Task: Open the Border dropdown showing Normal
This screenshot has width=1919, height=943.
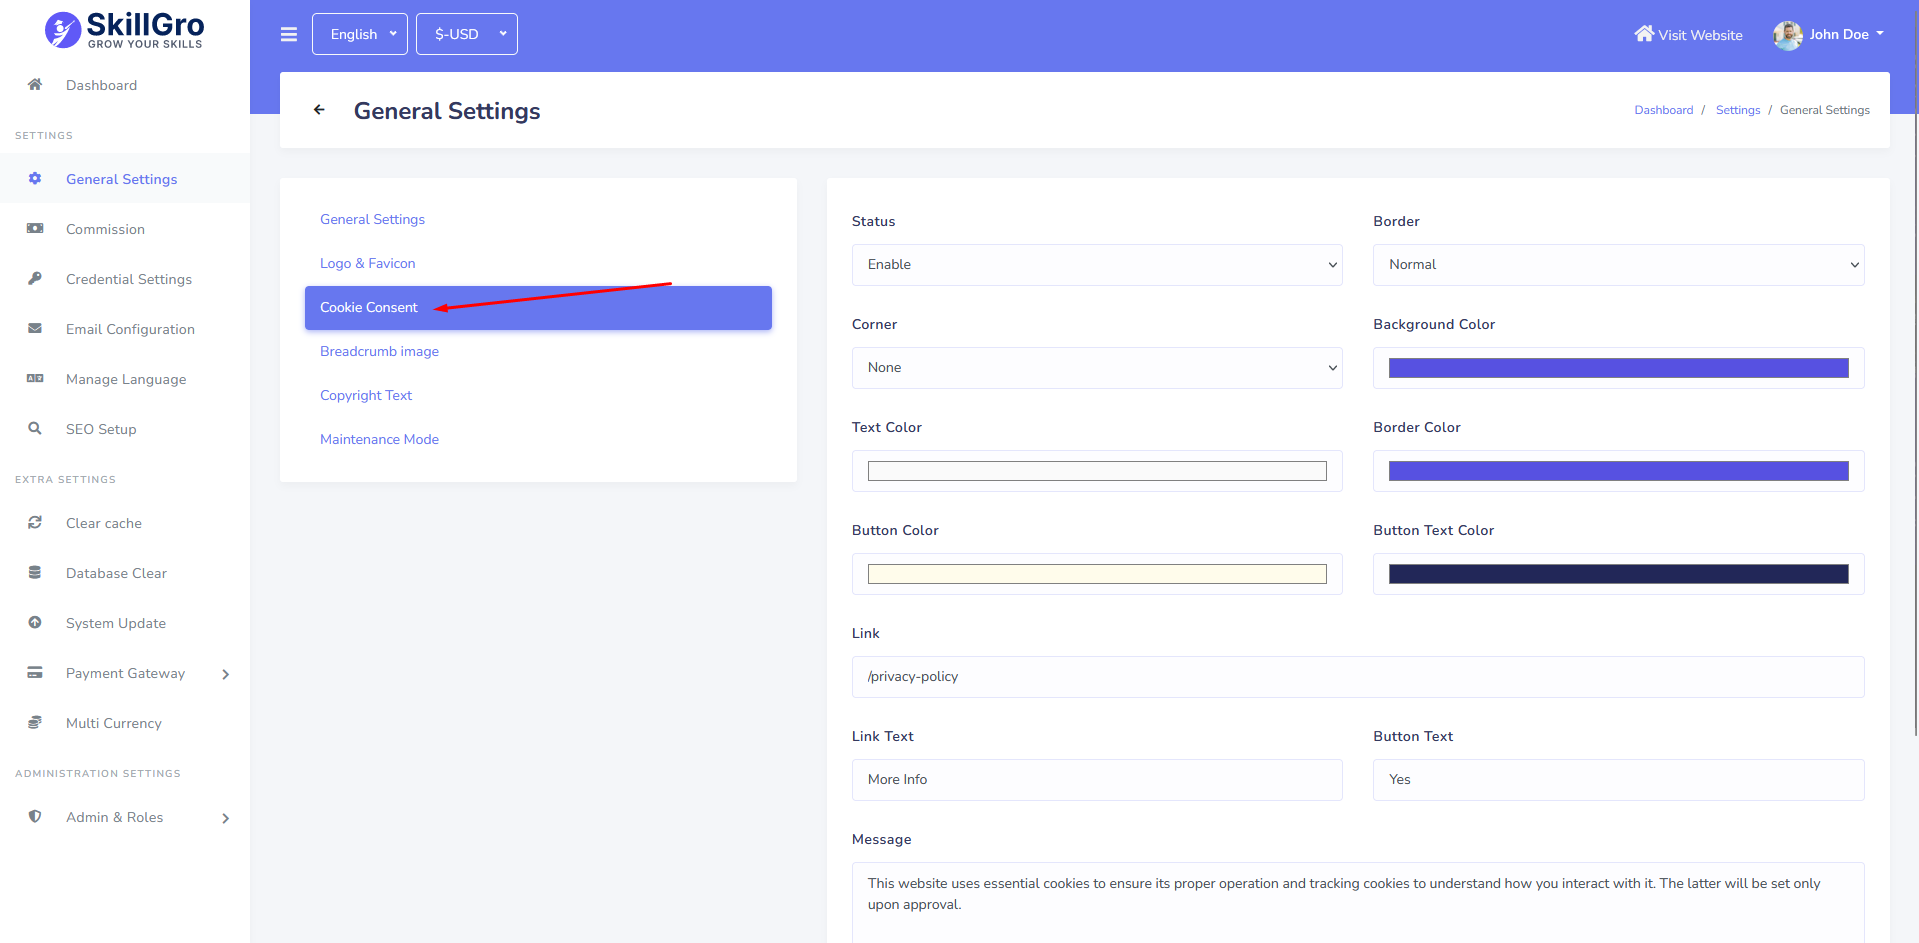Action: click(x=1619, y=265)
